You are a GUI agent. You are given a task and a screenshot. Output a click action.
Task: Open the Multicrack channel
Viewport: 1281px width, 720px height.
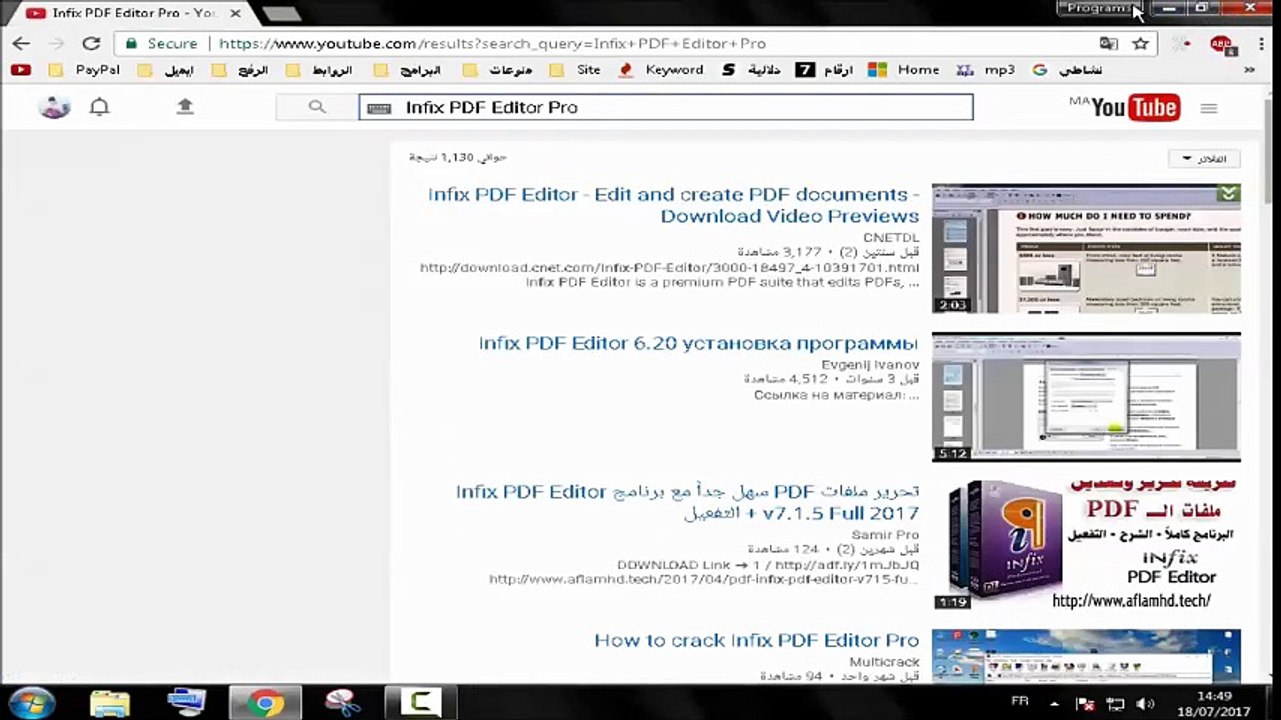(884, 662)
